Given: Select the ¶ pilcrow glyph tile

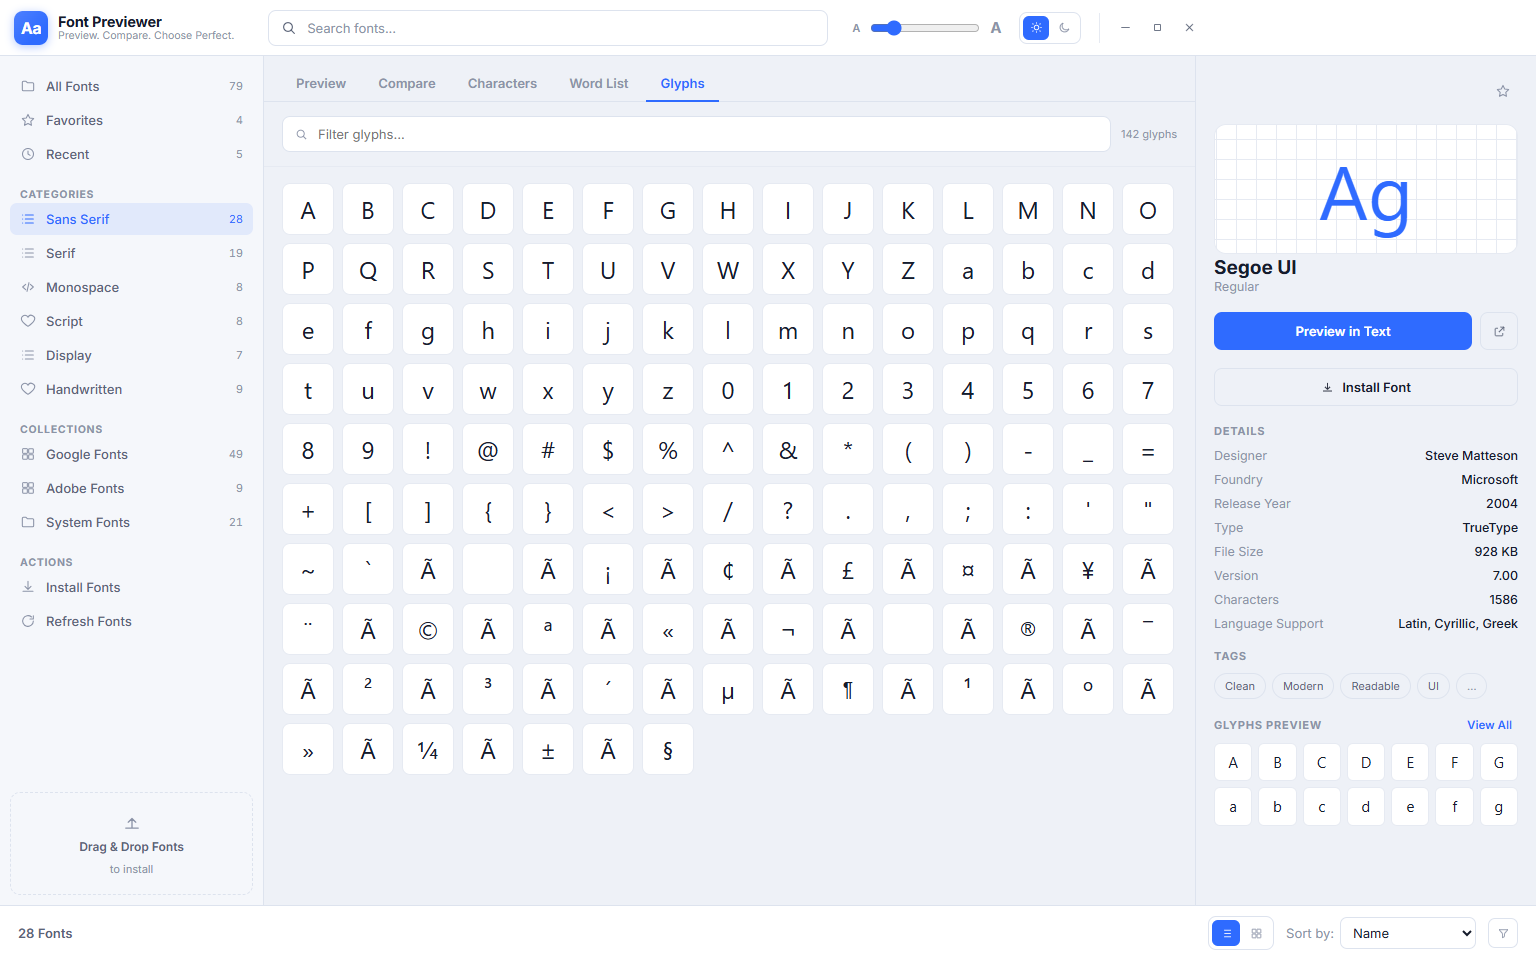Looking at the screenshot, I should [848, 689].
